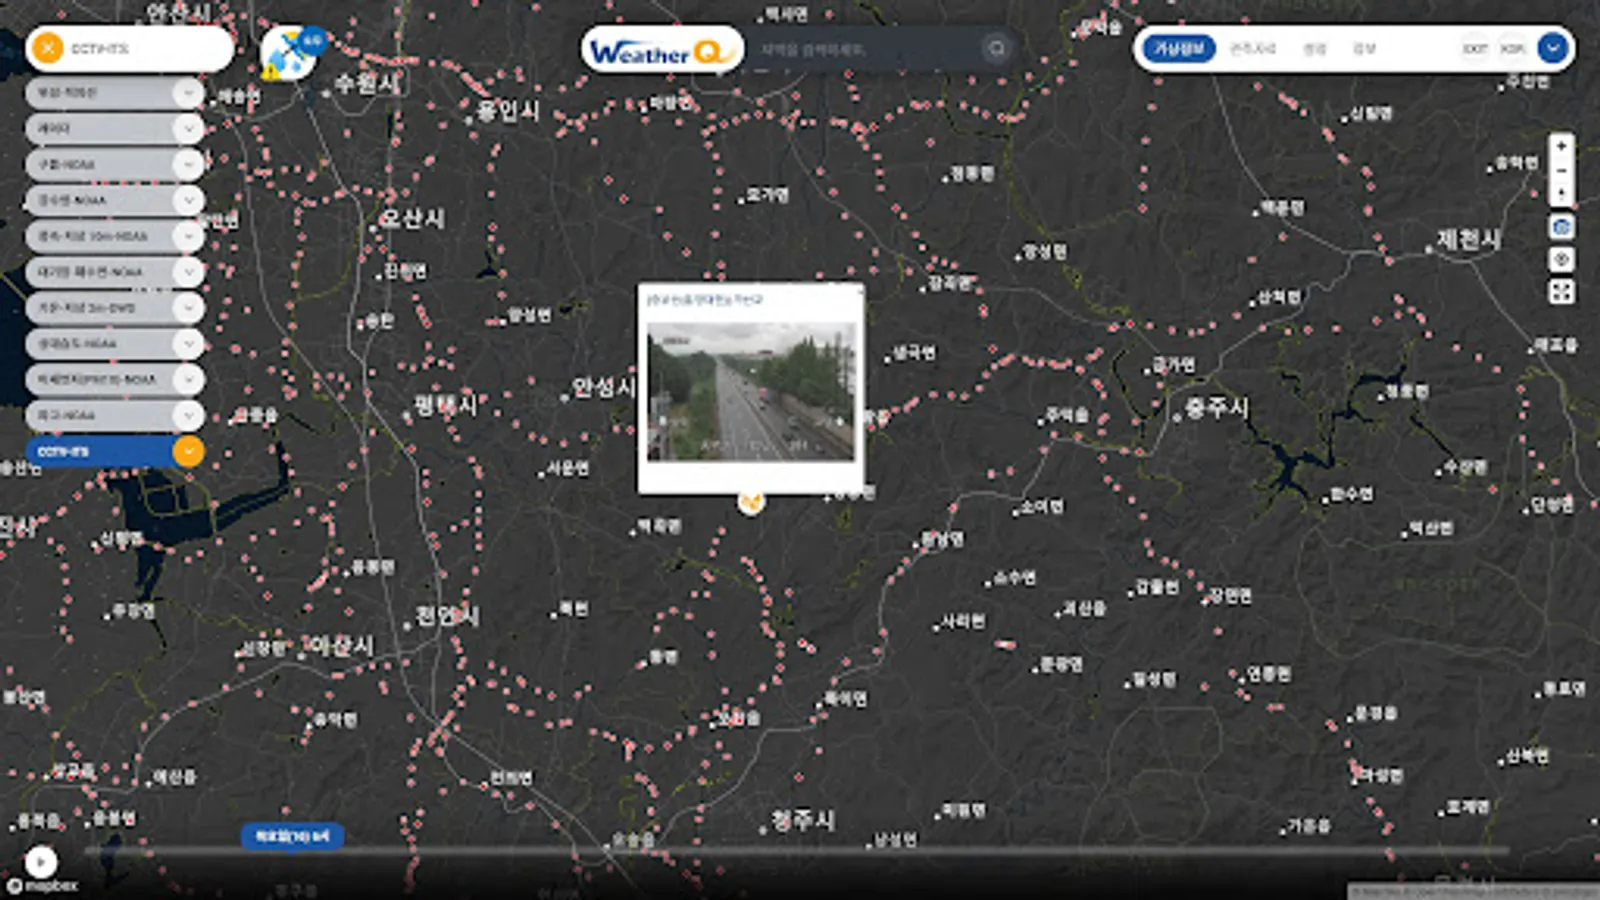Toggle fullscreen map view
The image size is (1600, 900).
click(1561, 291)
